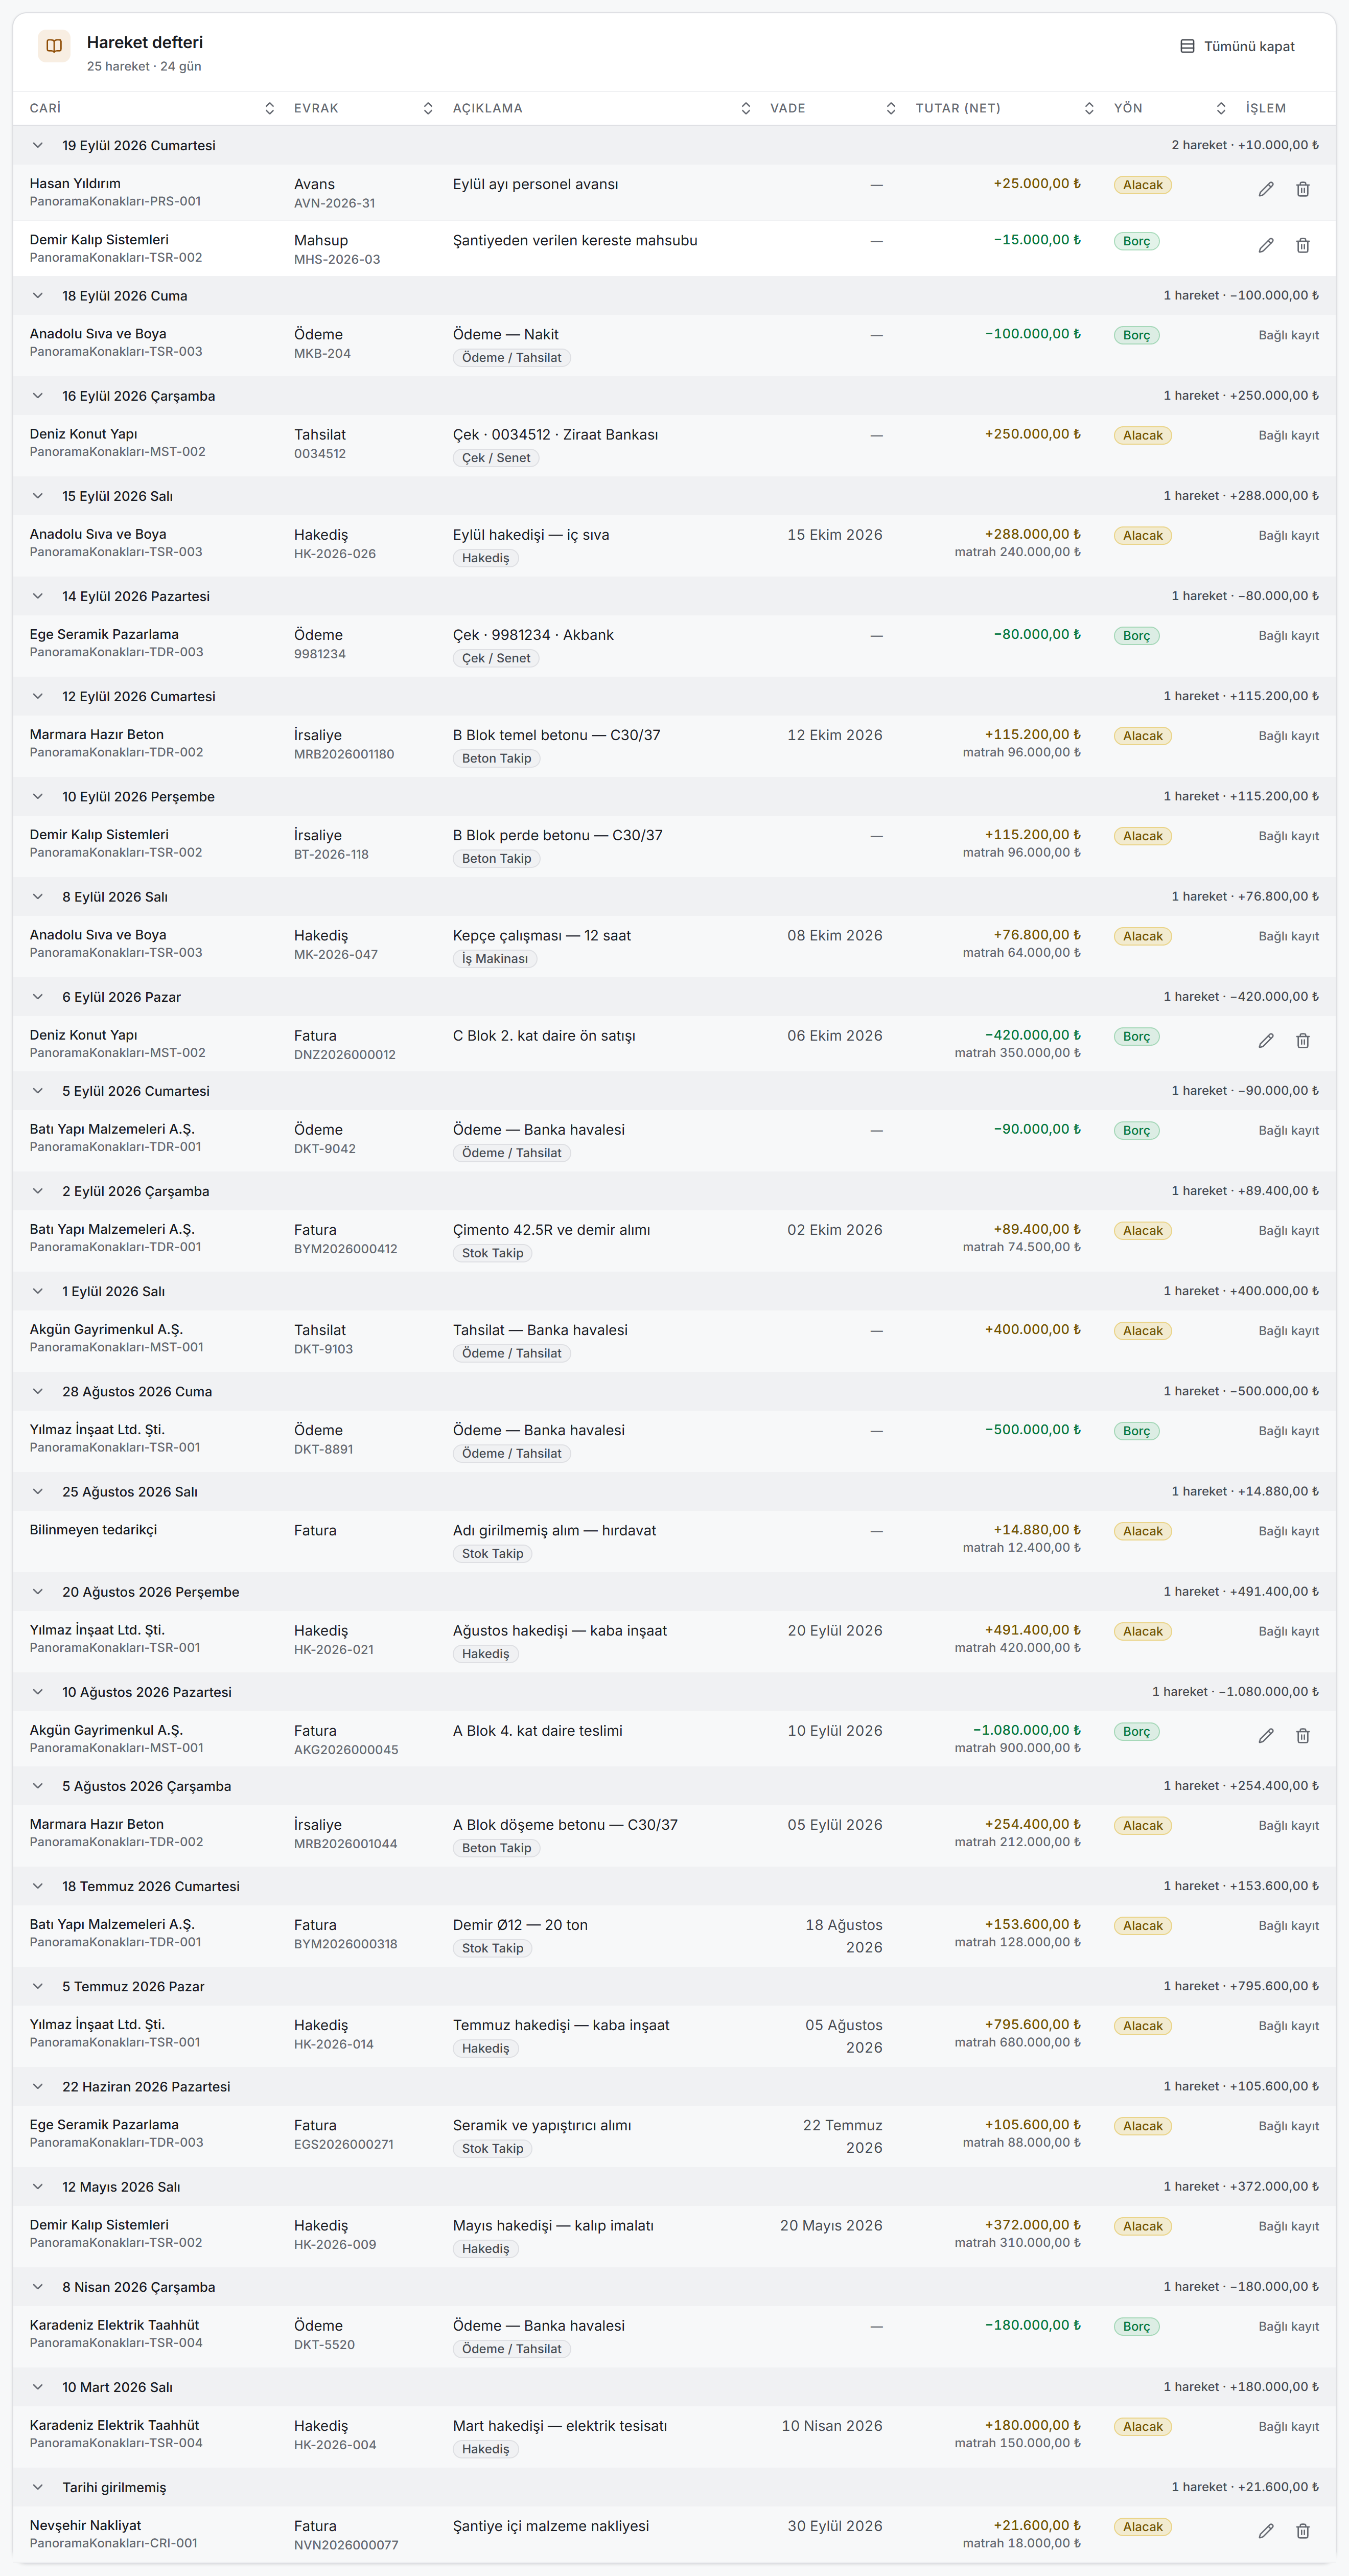Click the Hareket defteri book icon

(54, 46)
